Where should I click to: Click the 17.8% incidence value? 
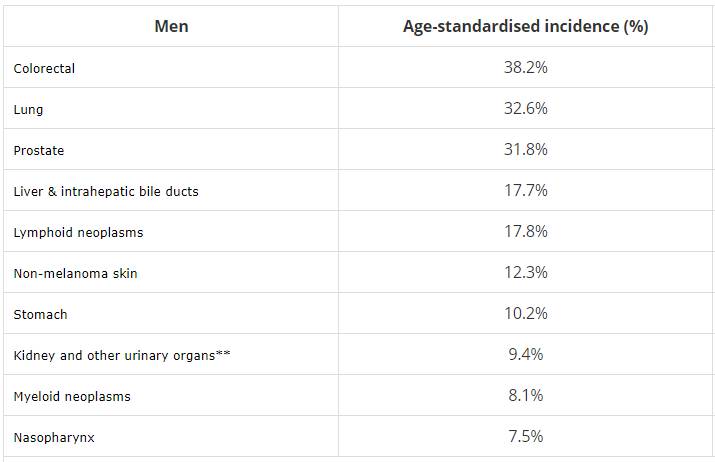(525, 232)
